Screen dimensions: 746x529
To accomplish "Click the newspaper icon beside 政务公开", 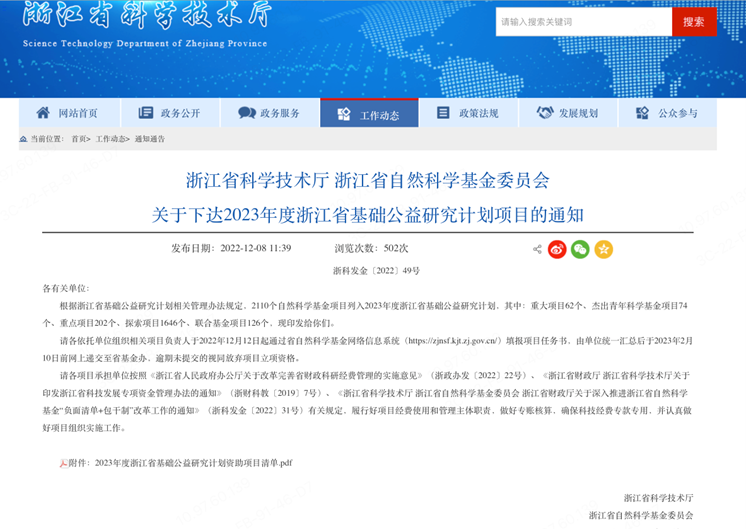I will 146,113.
